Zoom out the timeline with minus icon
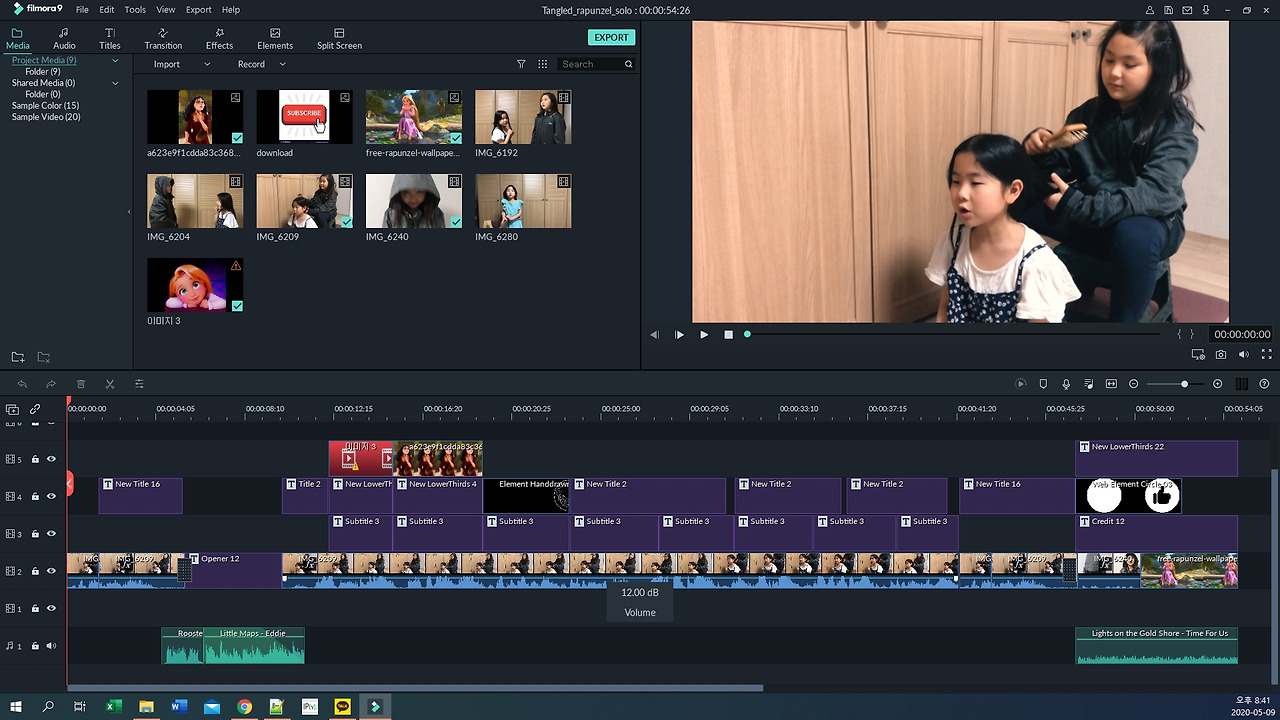 click(1133, 384)
